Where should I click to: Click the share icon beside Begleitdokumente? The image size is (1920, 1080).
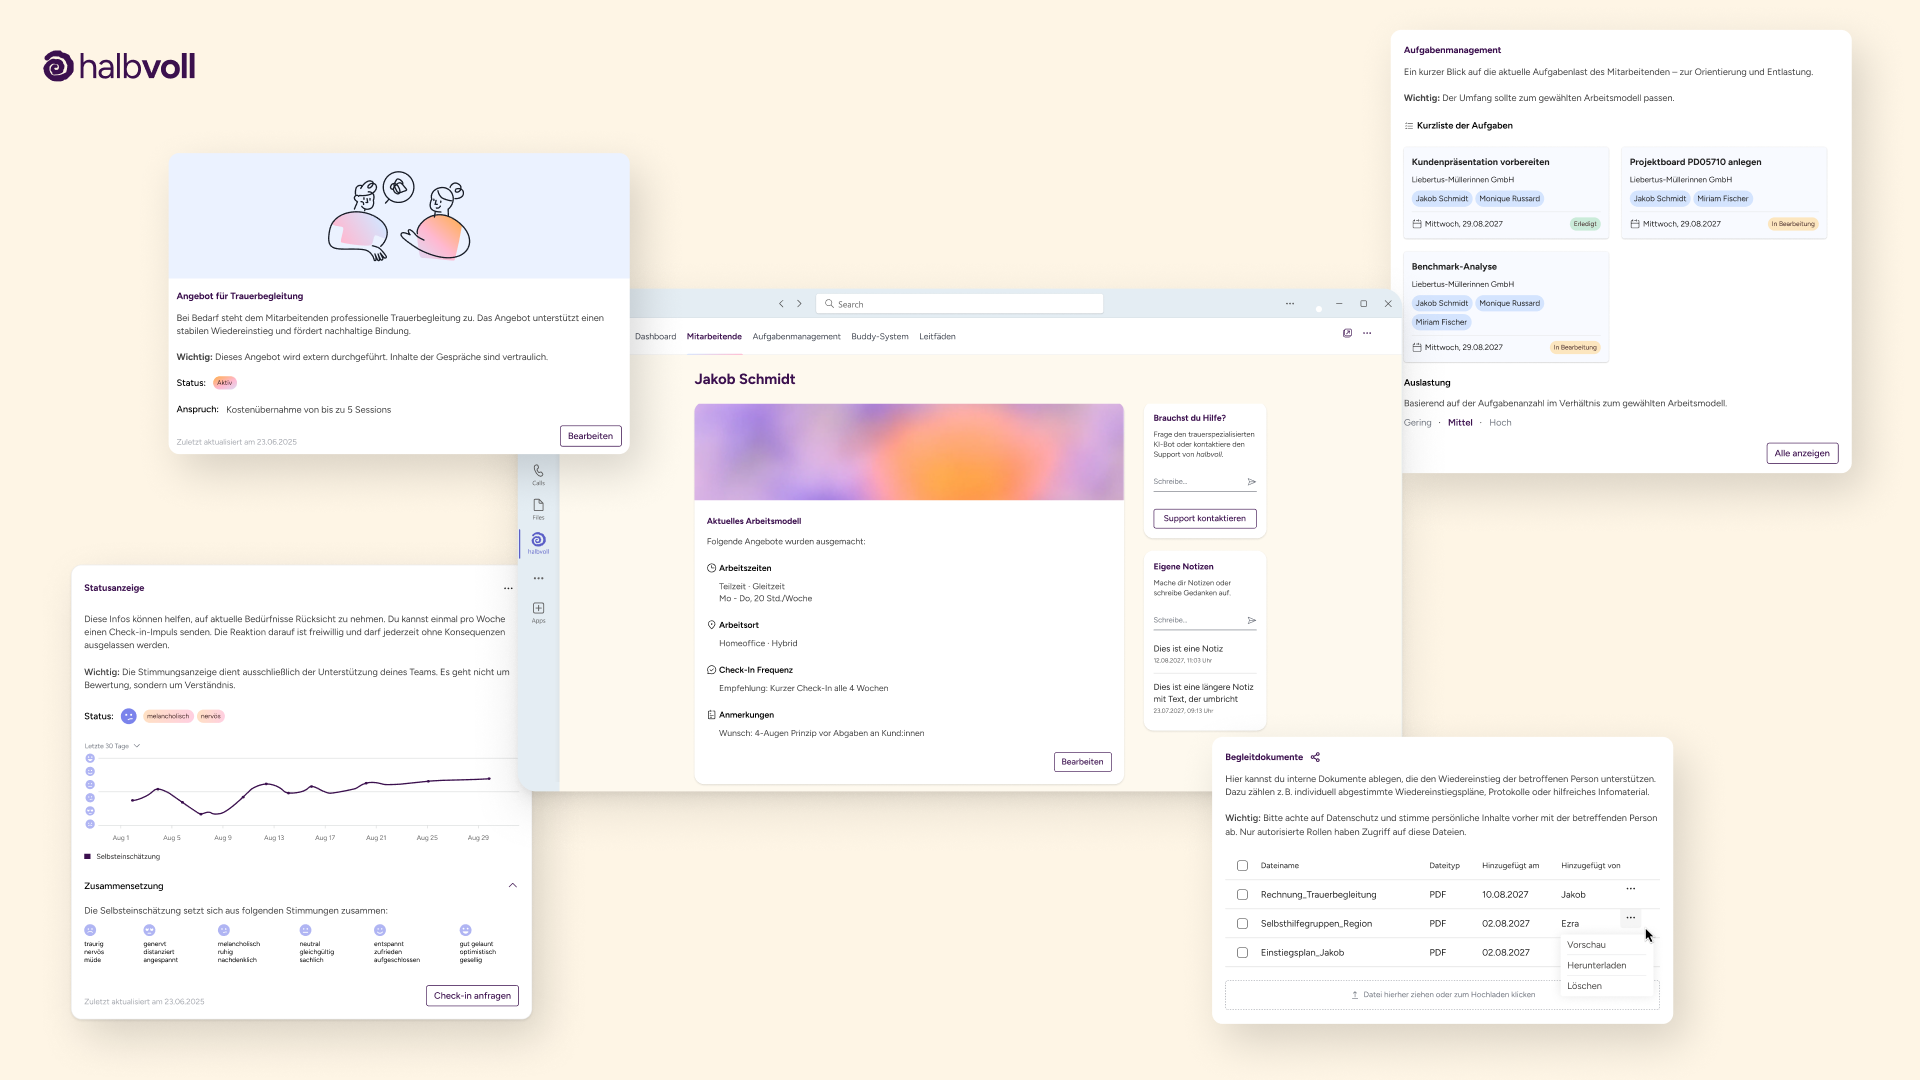click(x=1315, y=757)
